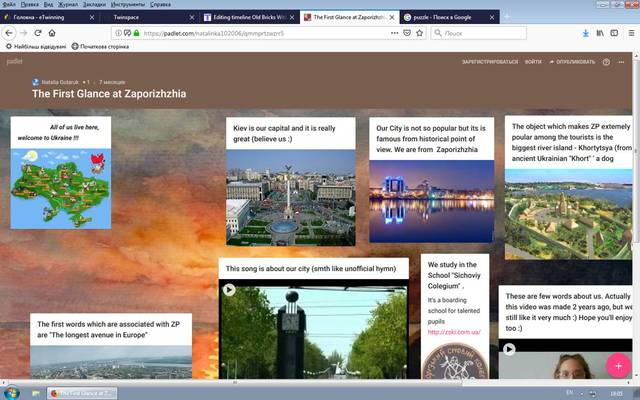Open the Справка menu
Viewport: 640px width, 400px height.
(x=160, y=4)
